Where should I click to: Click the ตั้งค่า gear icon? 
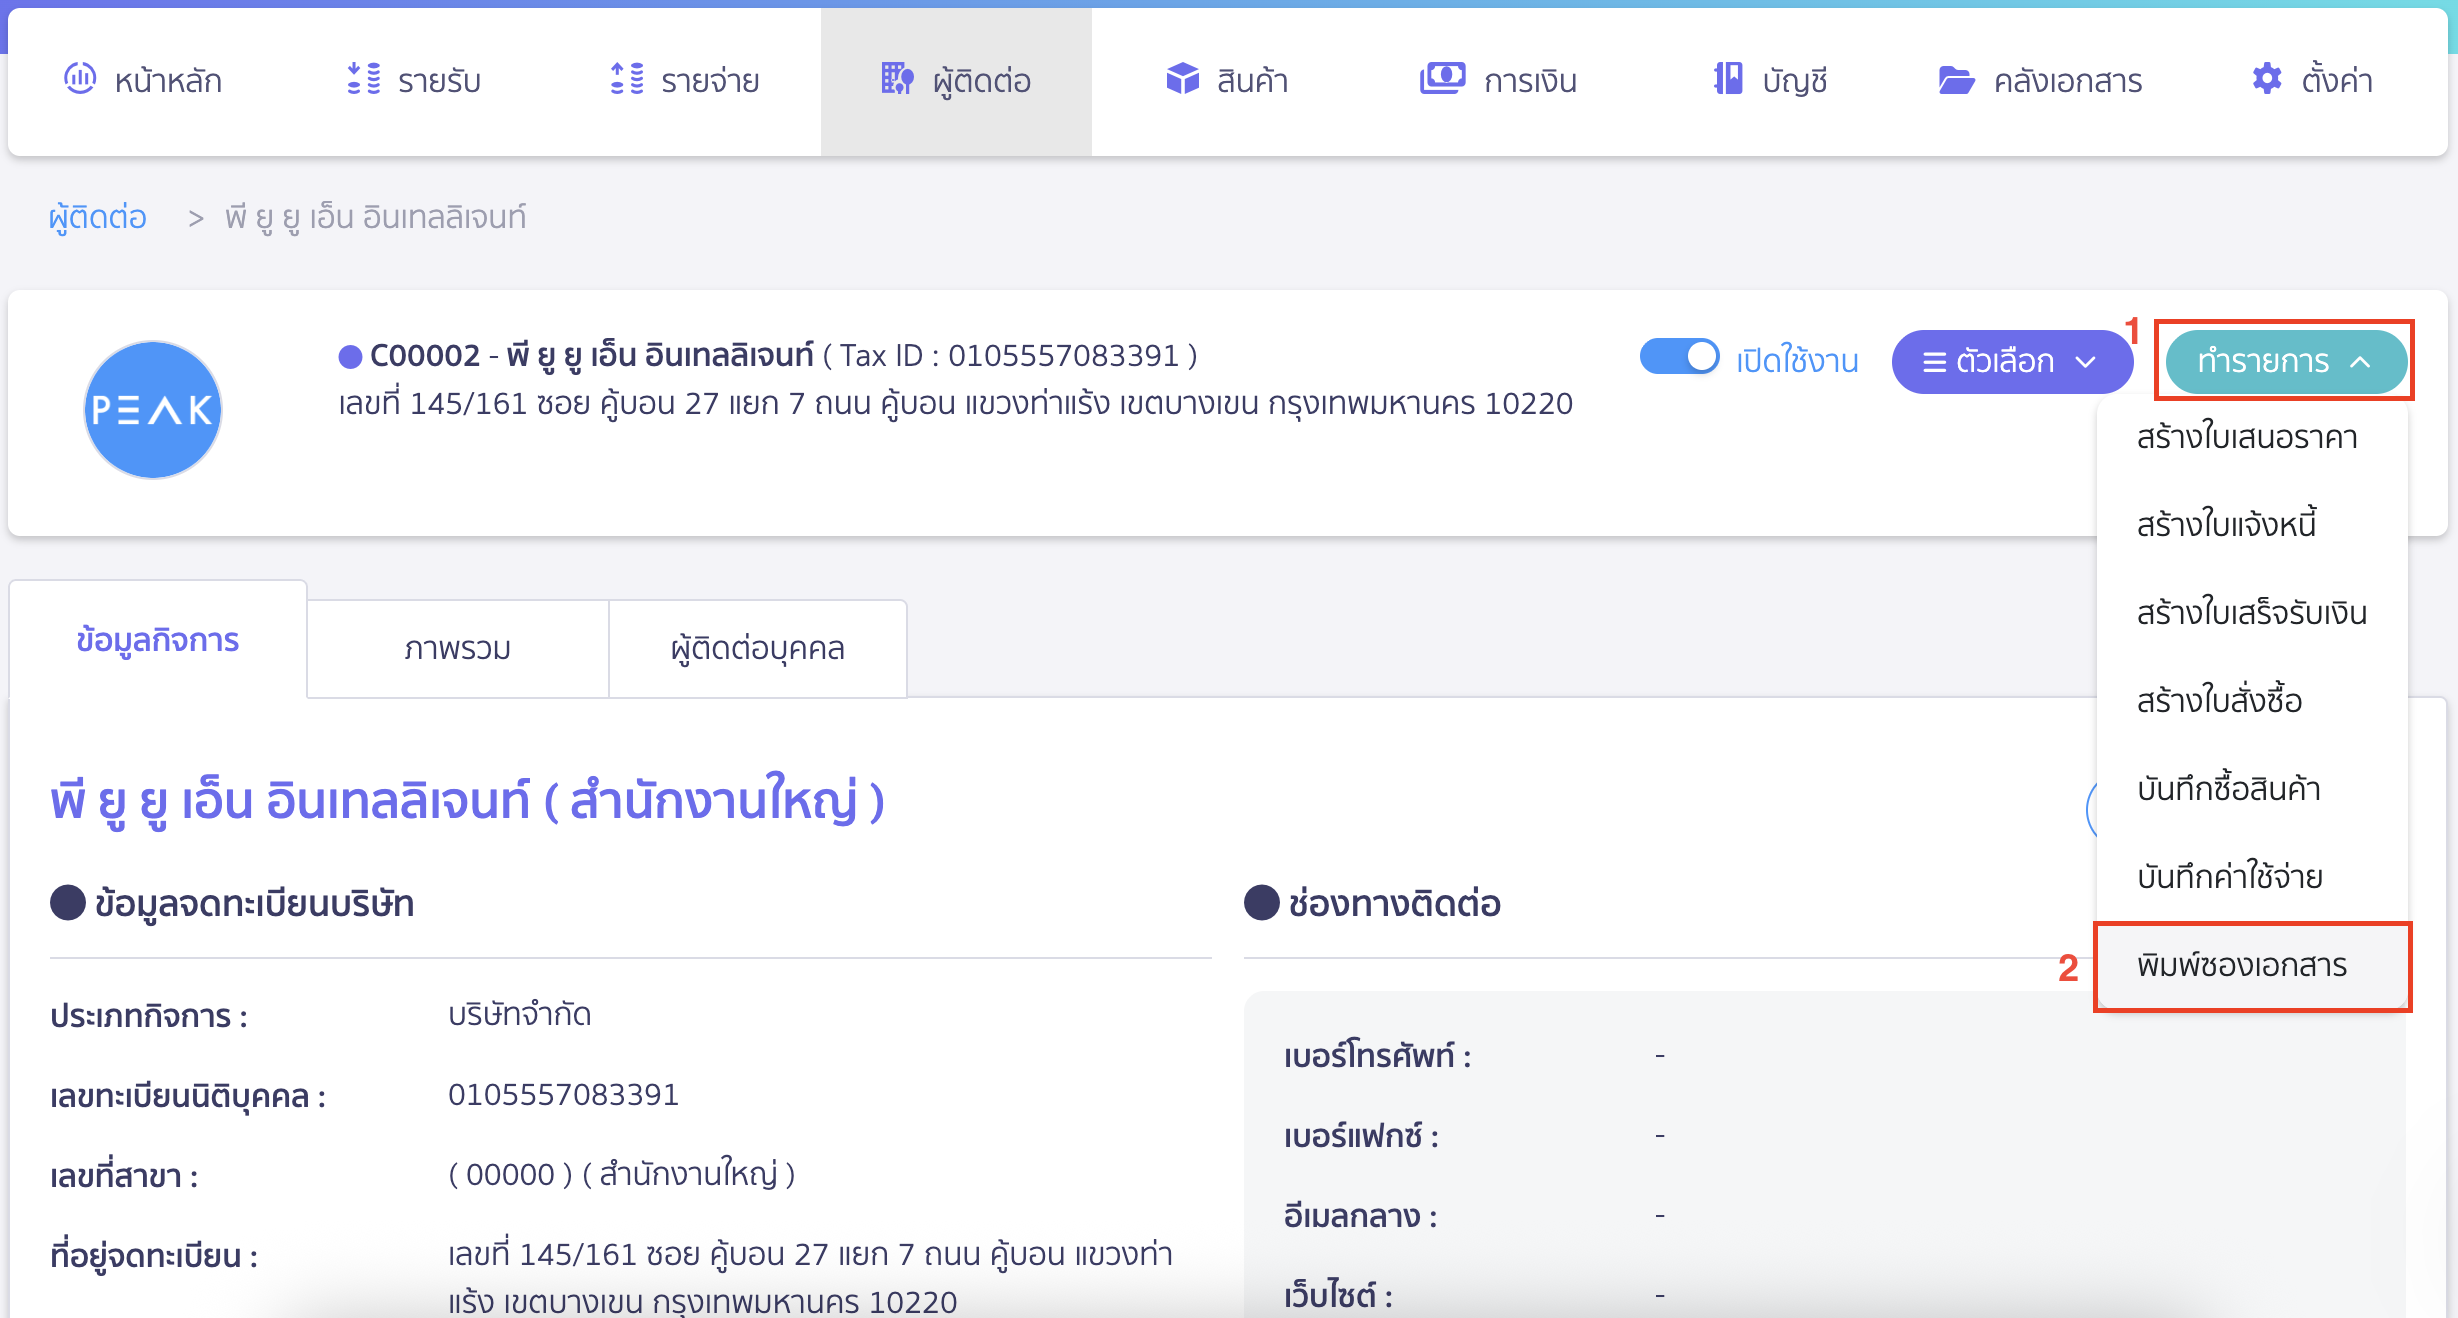click(x=2266, y=78)
